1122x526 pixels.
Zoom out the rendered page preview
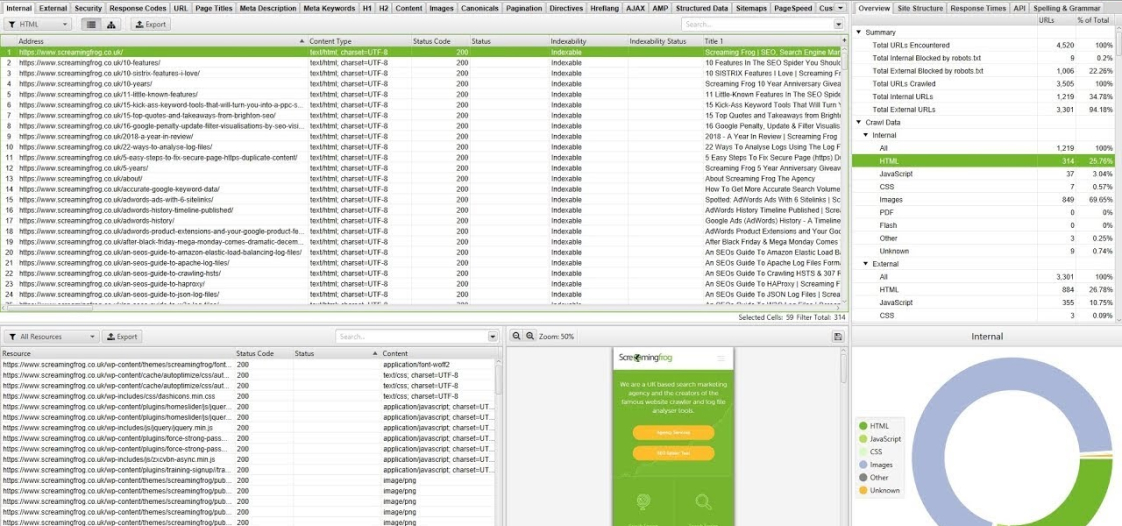pos(517,336)
